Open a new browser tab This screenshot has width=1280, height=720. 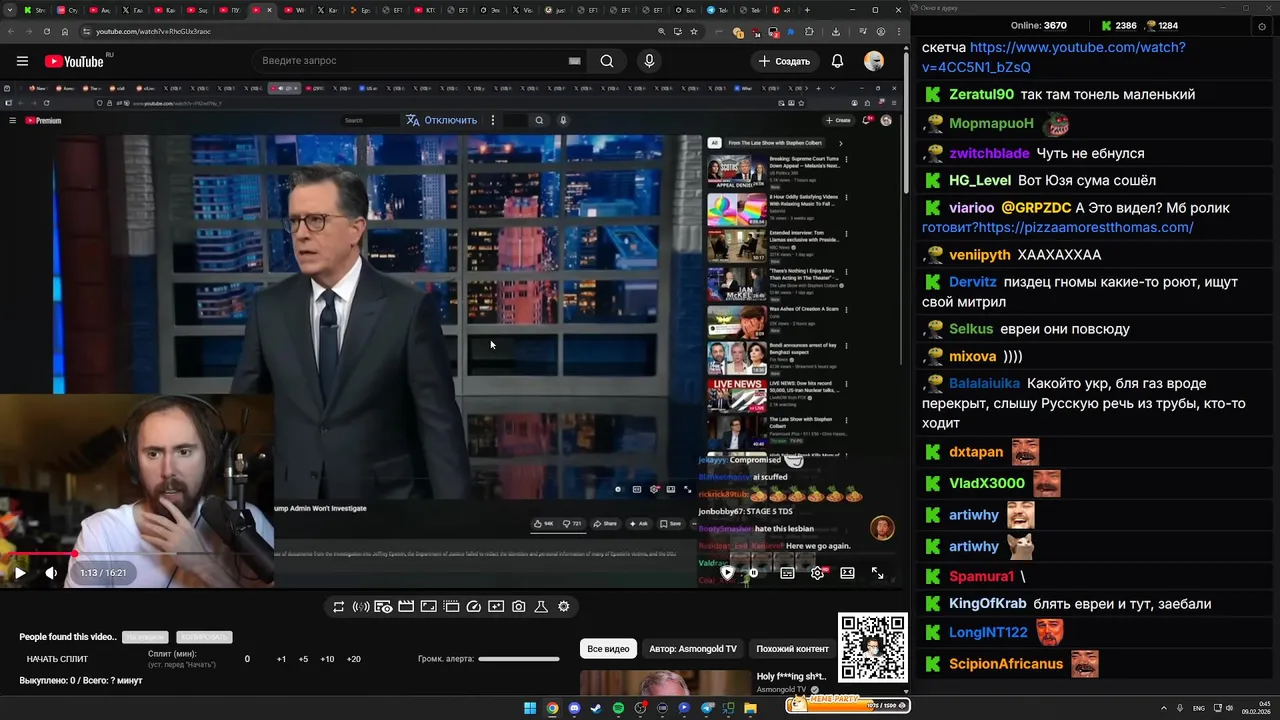coord(807,10)
